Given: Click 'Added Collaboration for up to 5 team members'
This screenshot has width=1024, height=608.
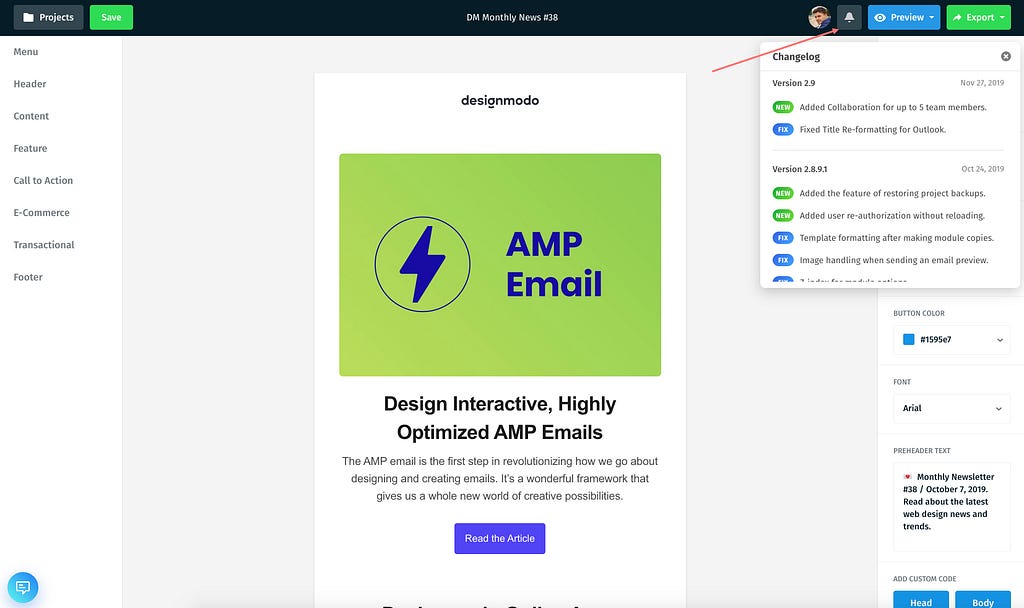Looking at the screenshot, I should coord(893,107).
